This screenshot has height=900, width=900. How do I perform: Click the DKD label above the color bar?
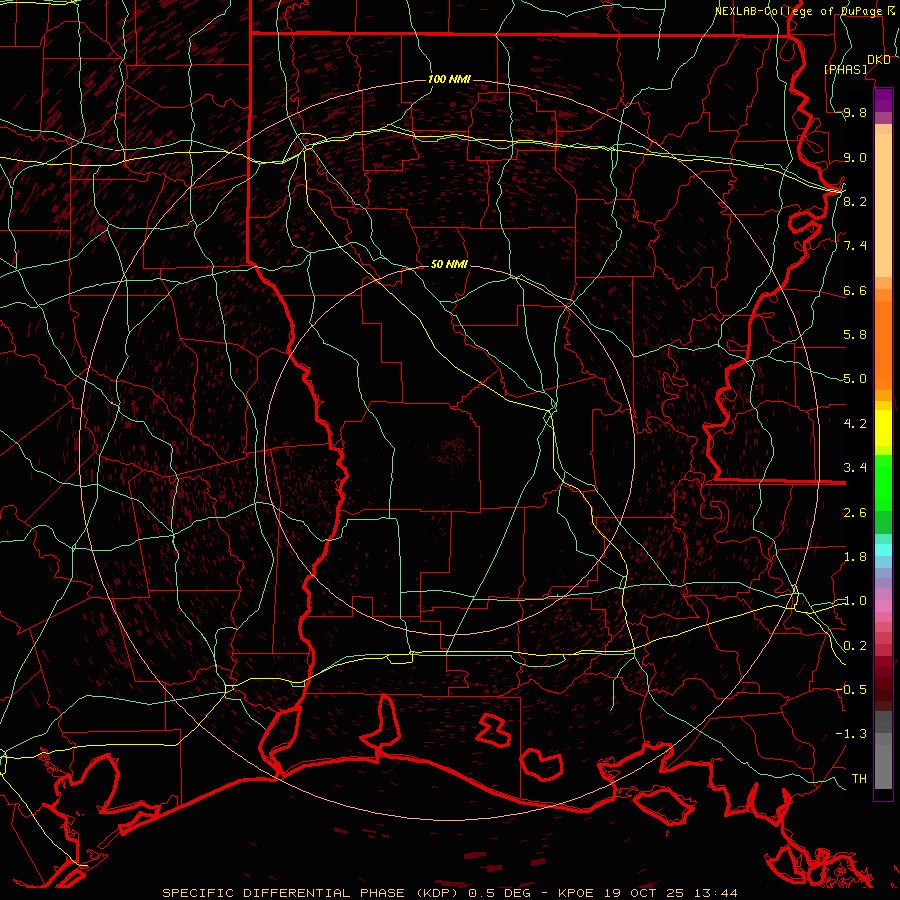tap(879, 60)
